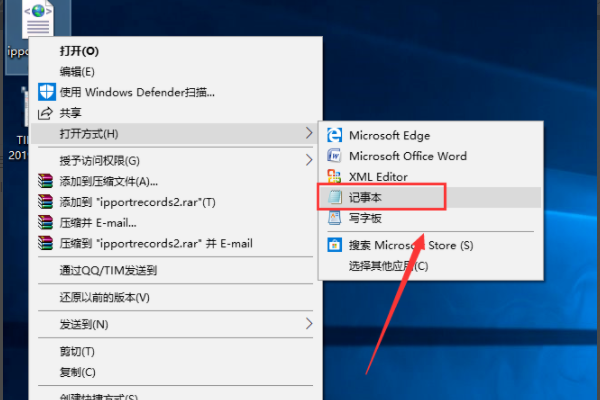
Task: Choose 通过QQ/TIM发送到
Action: click(176, 271)
